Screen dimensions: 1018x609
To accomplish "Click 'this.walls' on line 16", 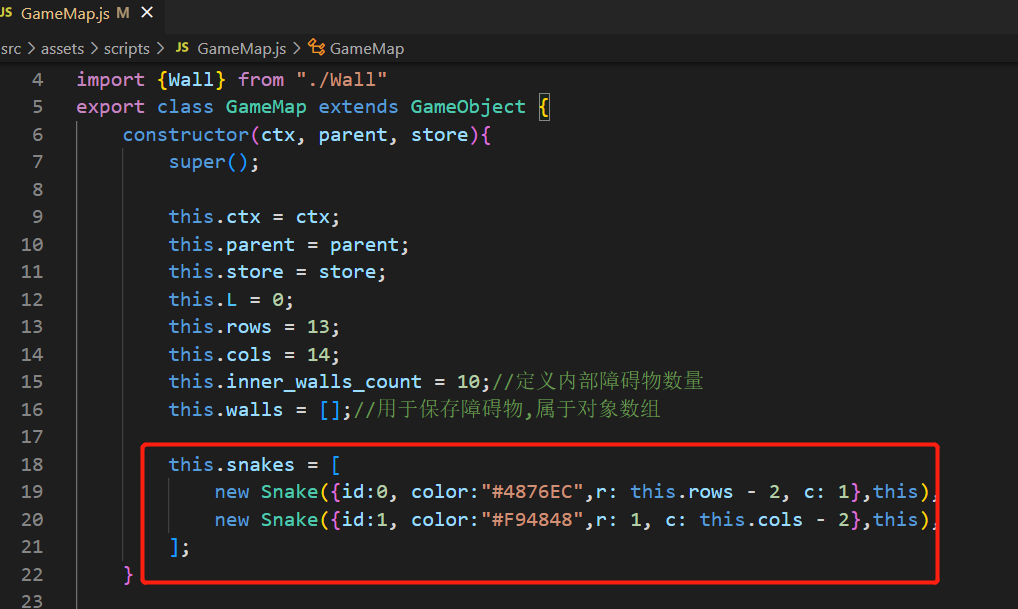I will 226,410.
